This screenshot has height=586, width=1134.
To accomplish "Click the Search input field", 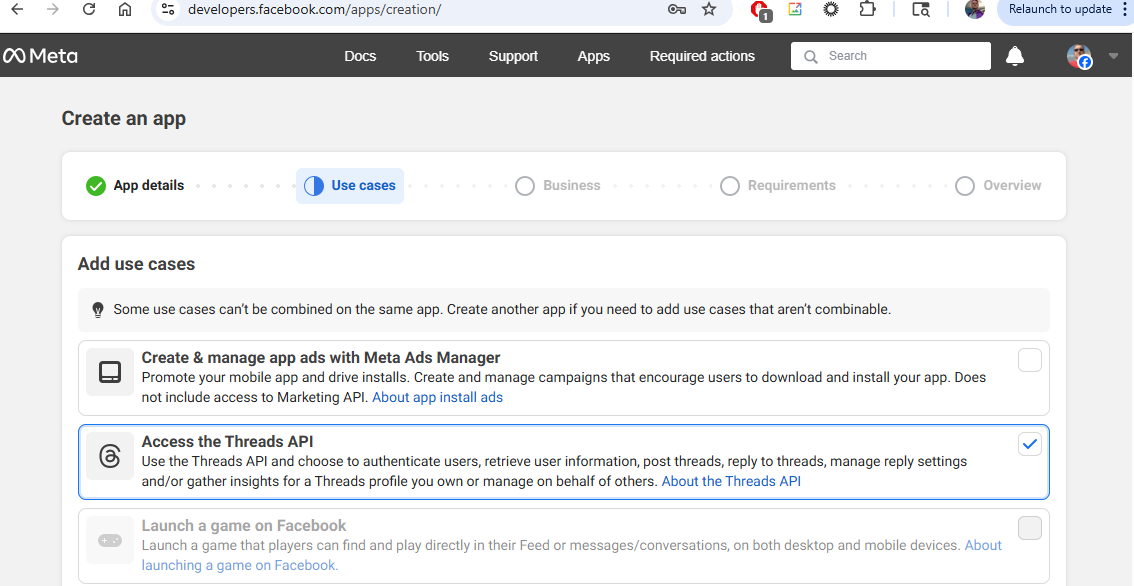I will tap(891, 56).
